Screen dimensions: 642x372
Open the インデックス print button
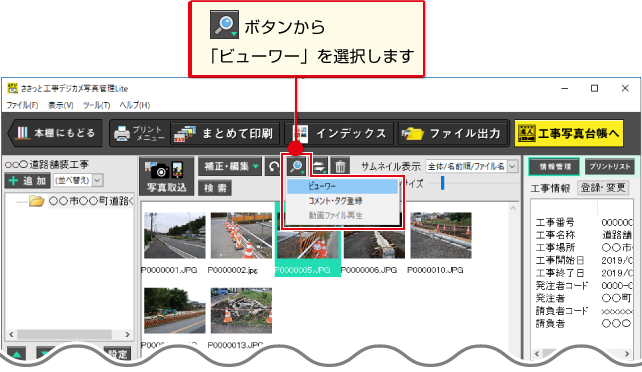pyautogui.click(x=339, y=133)
